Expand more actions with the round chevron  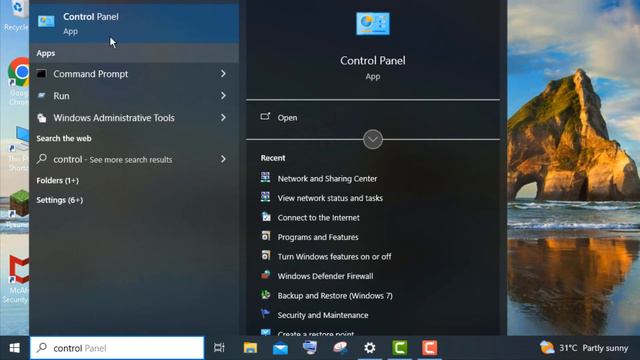coord(373,140)
